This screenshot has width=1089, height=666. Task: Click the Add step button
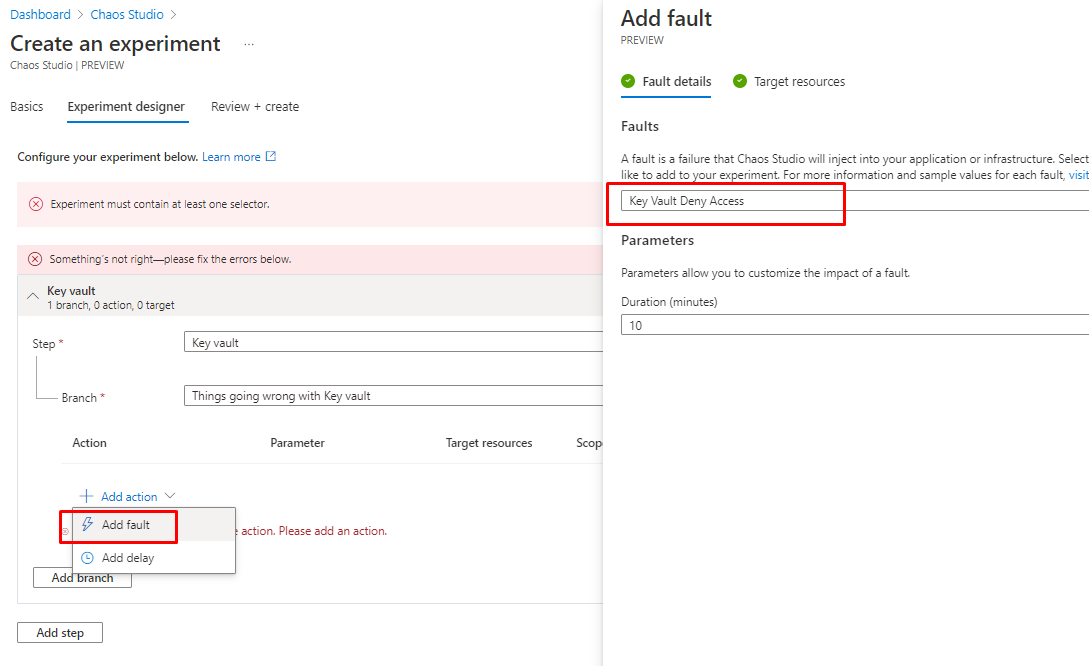tap(60, 633)
